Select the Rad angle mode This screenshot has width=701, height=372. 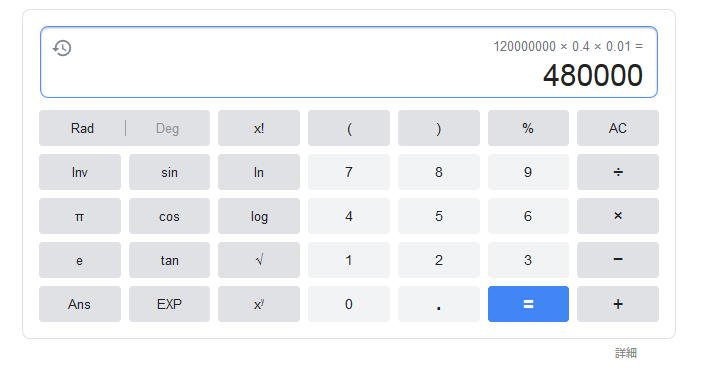pos(82,128)
